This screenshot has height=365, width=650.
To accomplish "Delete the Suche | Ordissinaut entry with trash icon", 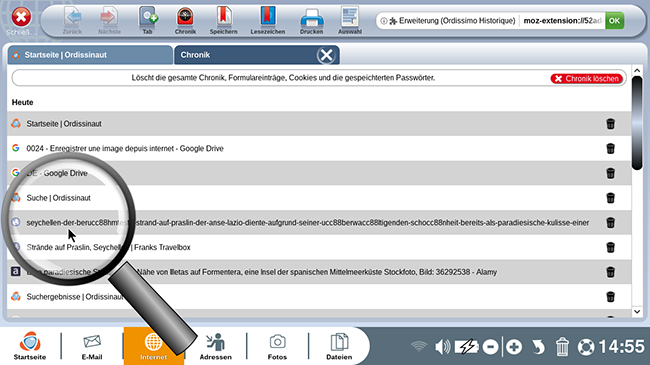I will tap(610, 198).
